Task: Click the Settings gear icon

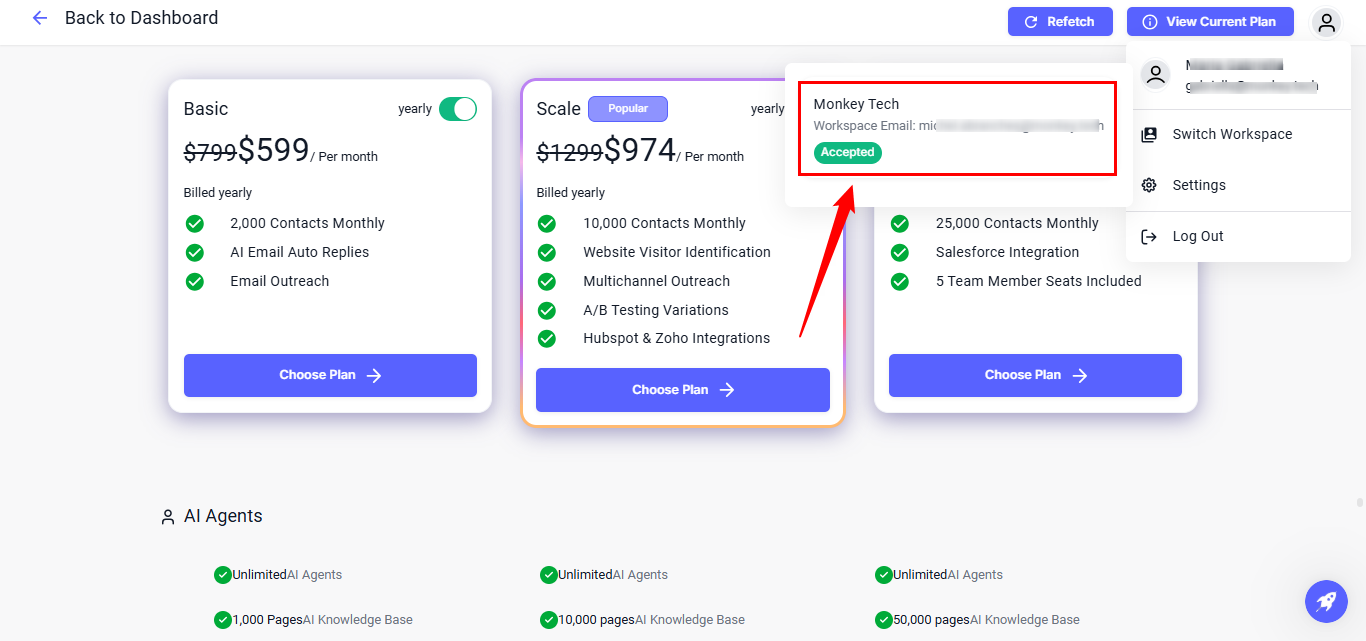Action: [1149, 185]
